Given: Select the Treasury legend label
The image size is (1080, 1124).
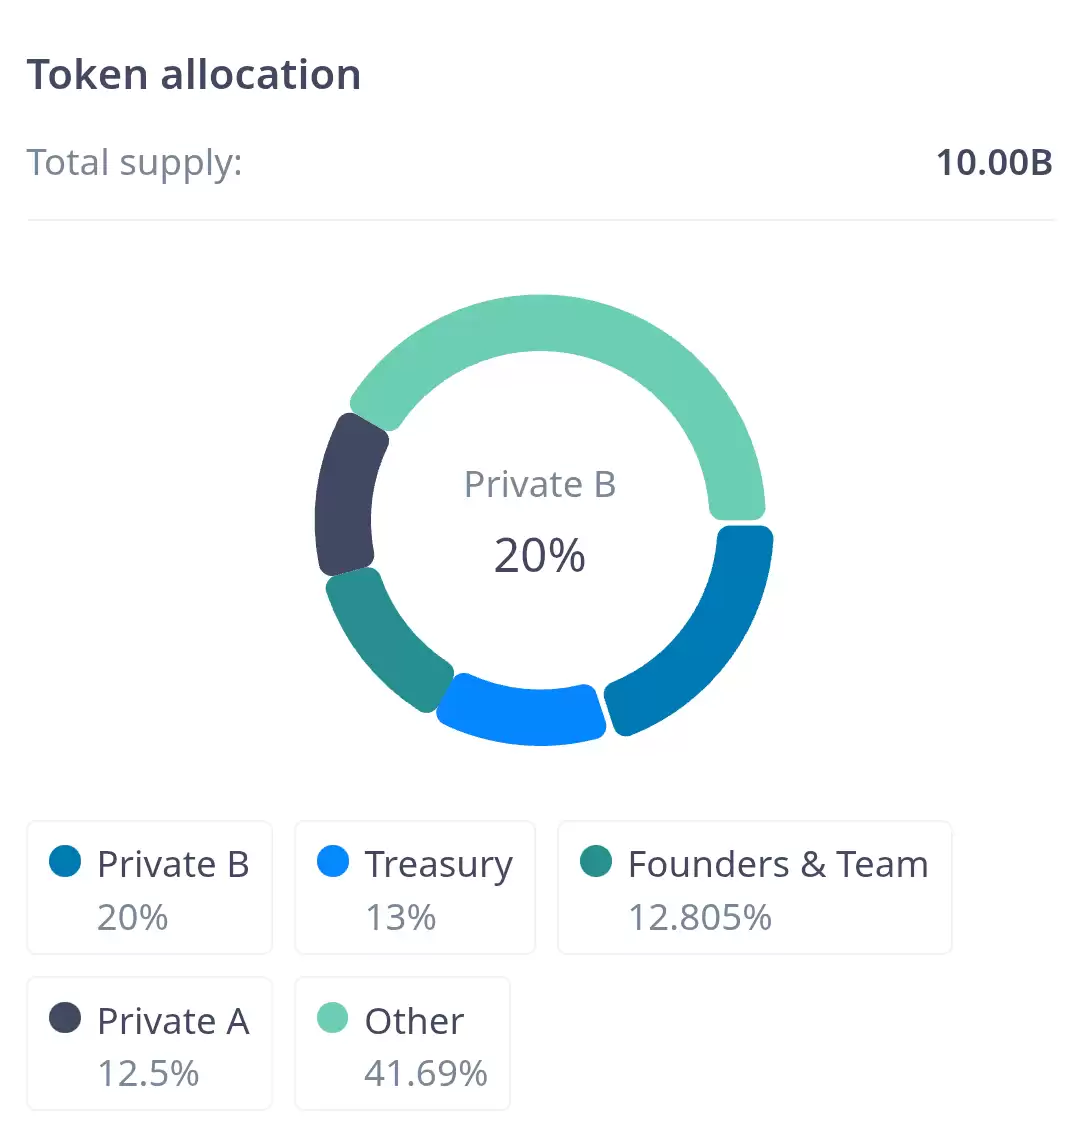Looking at the screenshot, I should point(439,864).
